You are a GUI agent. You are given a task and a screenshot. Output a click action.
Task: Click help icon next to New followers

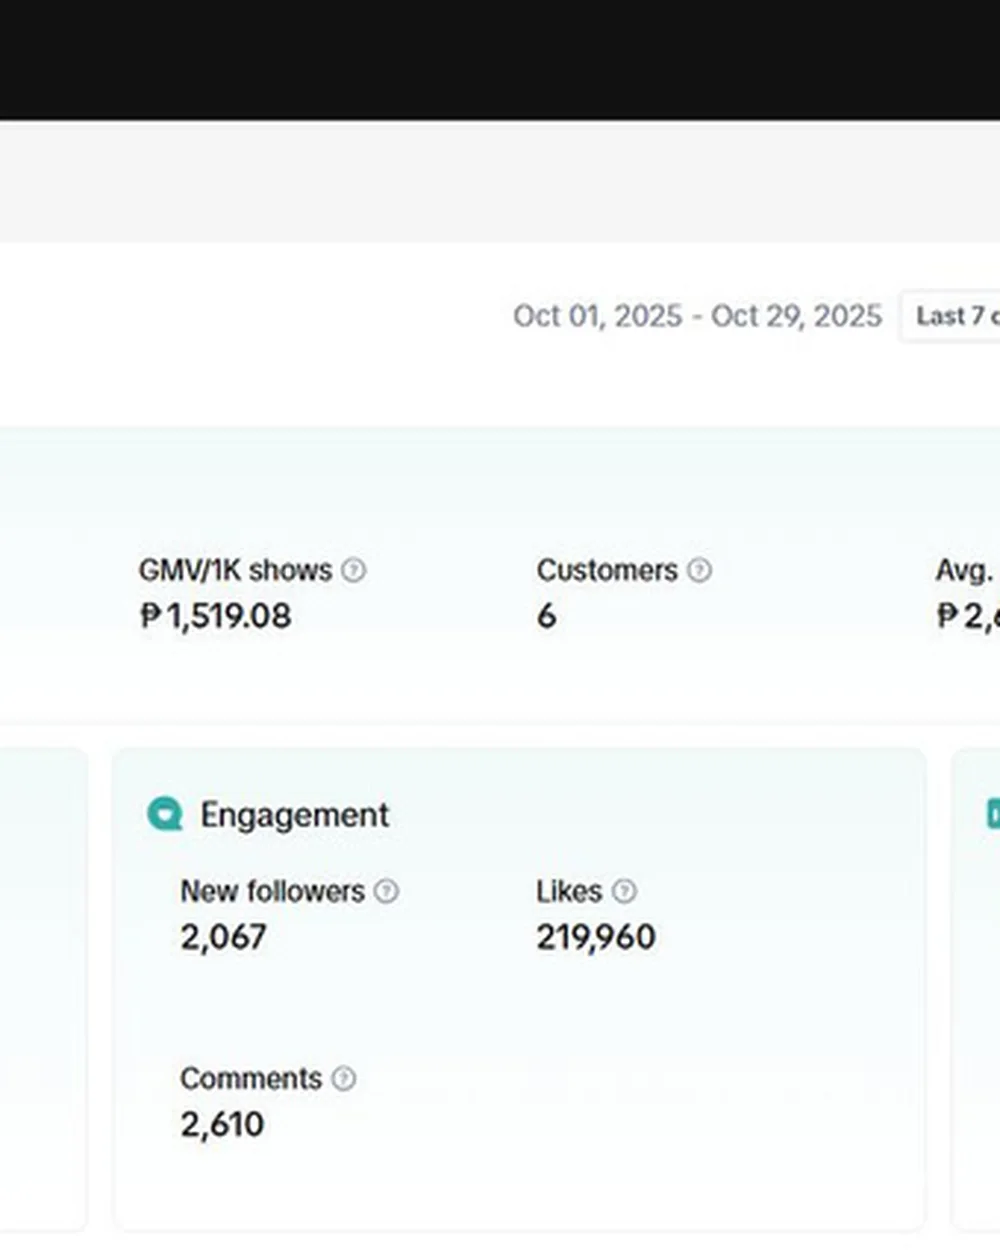point(386,891)
